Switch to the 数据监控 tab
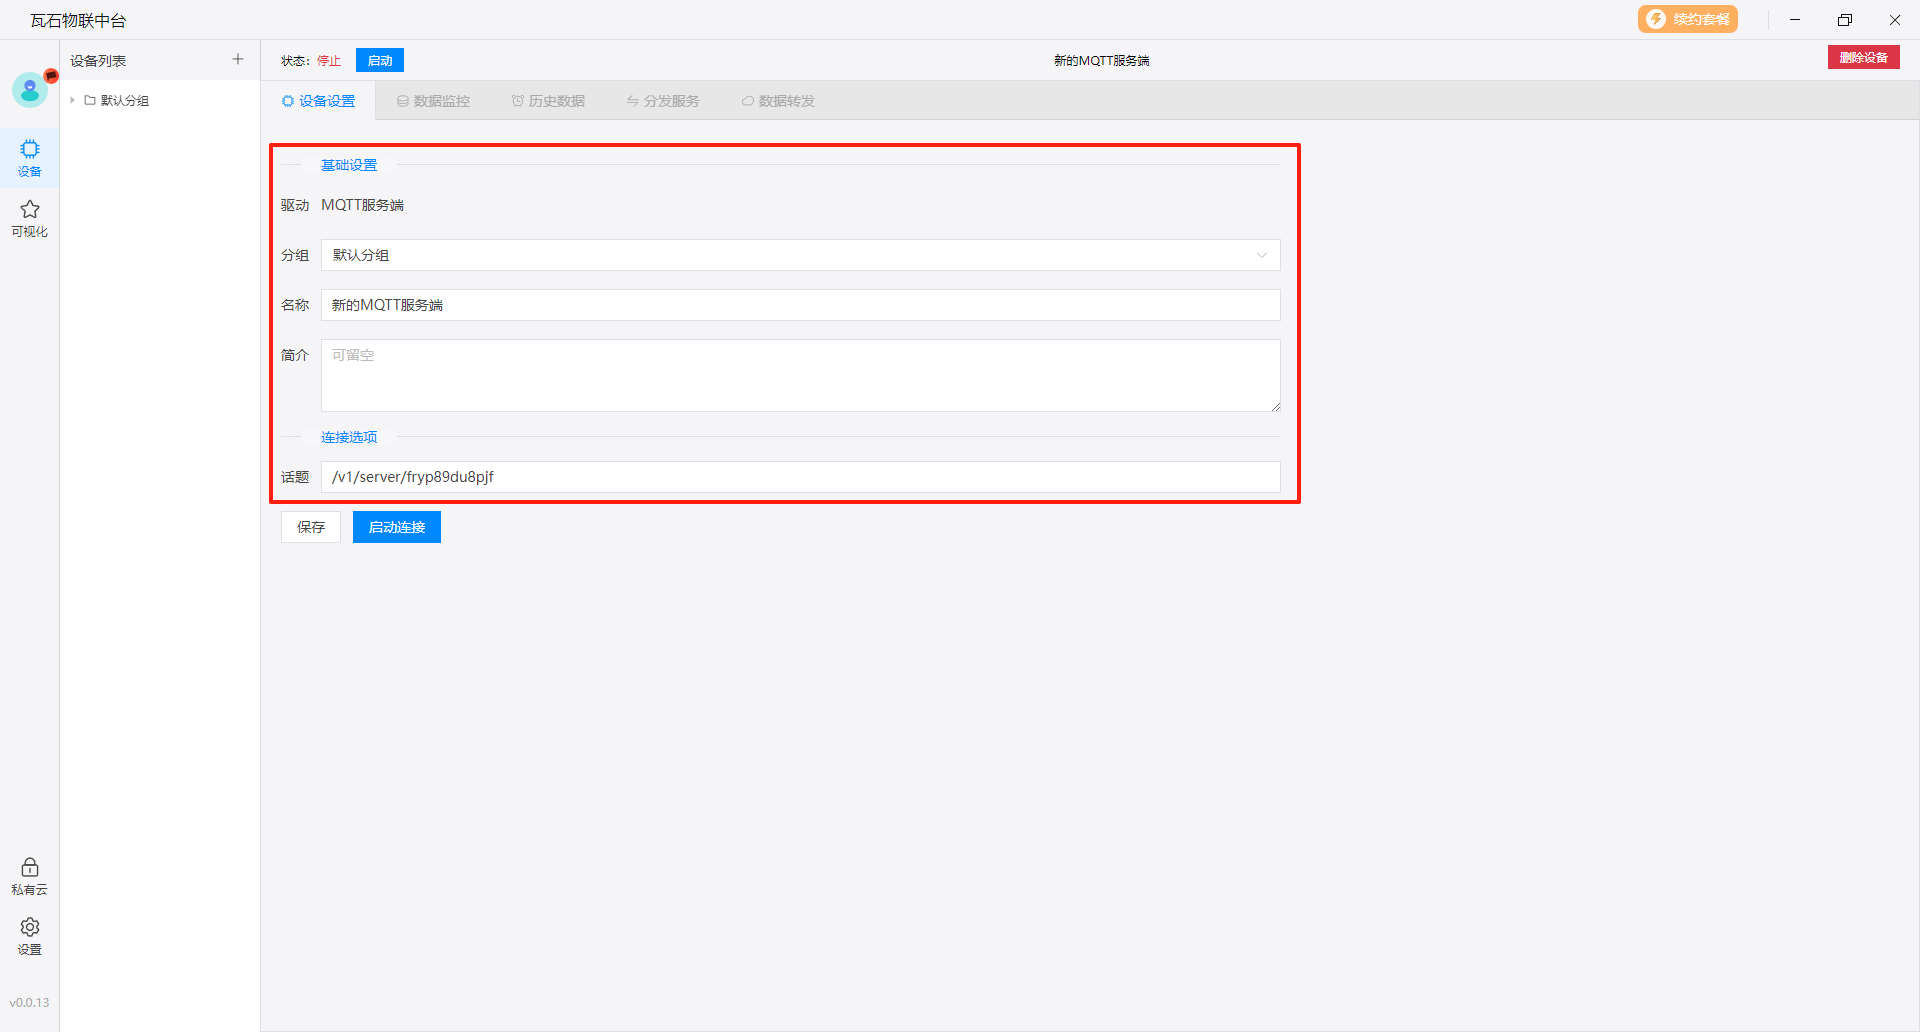The height and width of the screenshot is (1032, 1920). pyautogui.click(x=433, y=101)
